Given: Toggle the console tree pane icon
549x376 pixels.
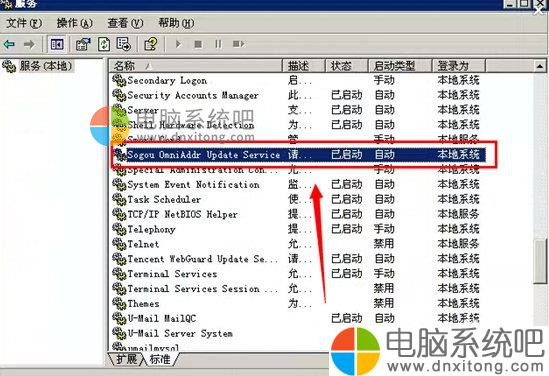Looking at the screenshot, I should tap(57, 44).
